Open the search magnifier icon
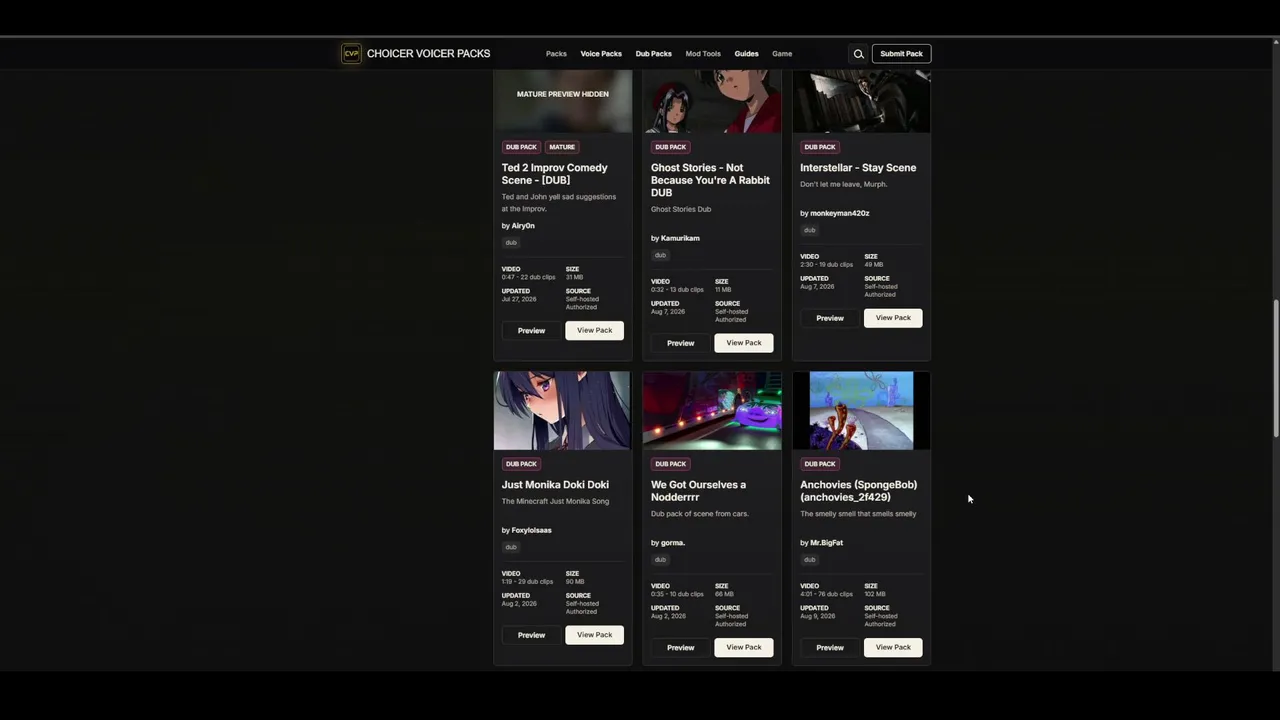The width and height of the screenshot is (1280, 720). click(858, 54)
